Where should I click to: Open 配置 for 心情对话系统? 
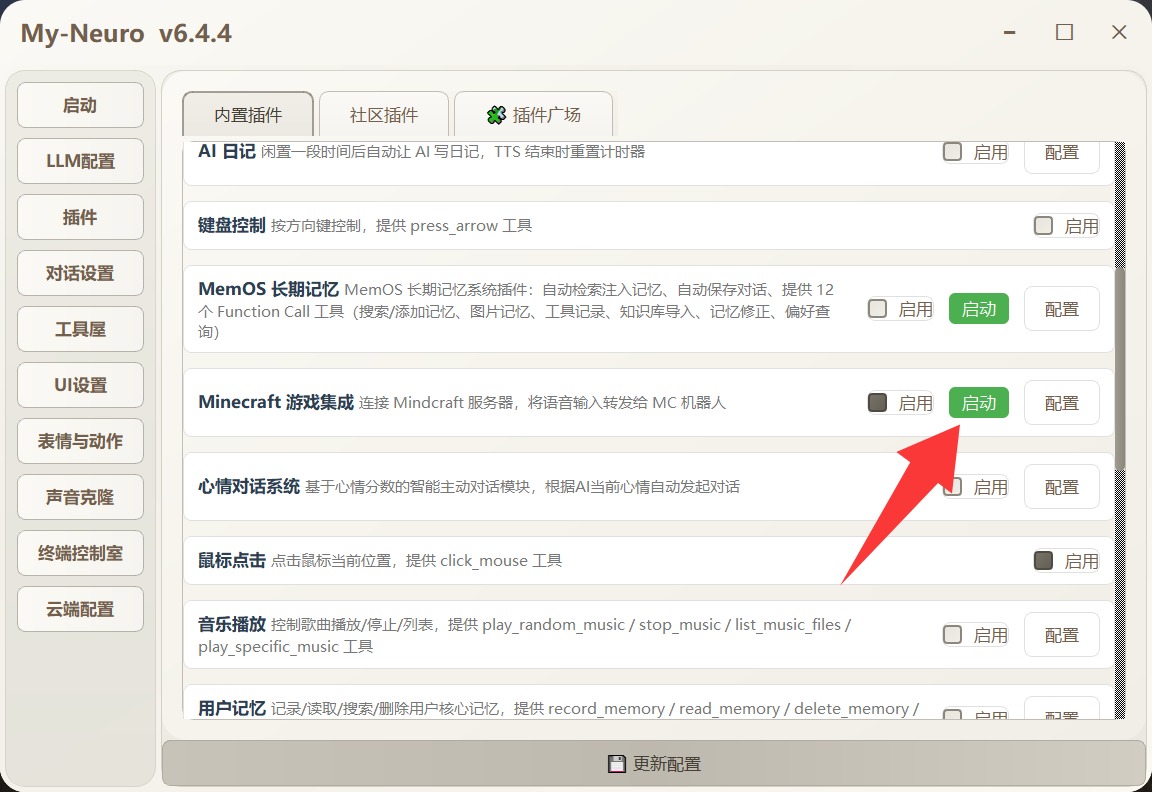click(x=1061, y=487)
